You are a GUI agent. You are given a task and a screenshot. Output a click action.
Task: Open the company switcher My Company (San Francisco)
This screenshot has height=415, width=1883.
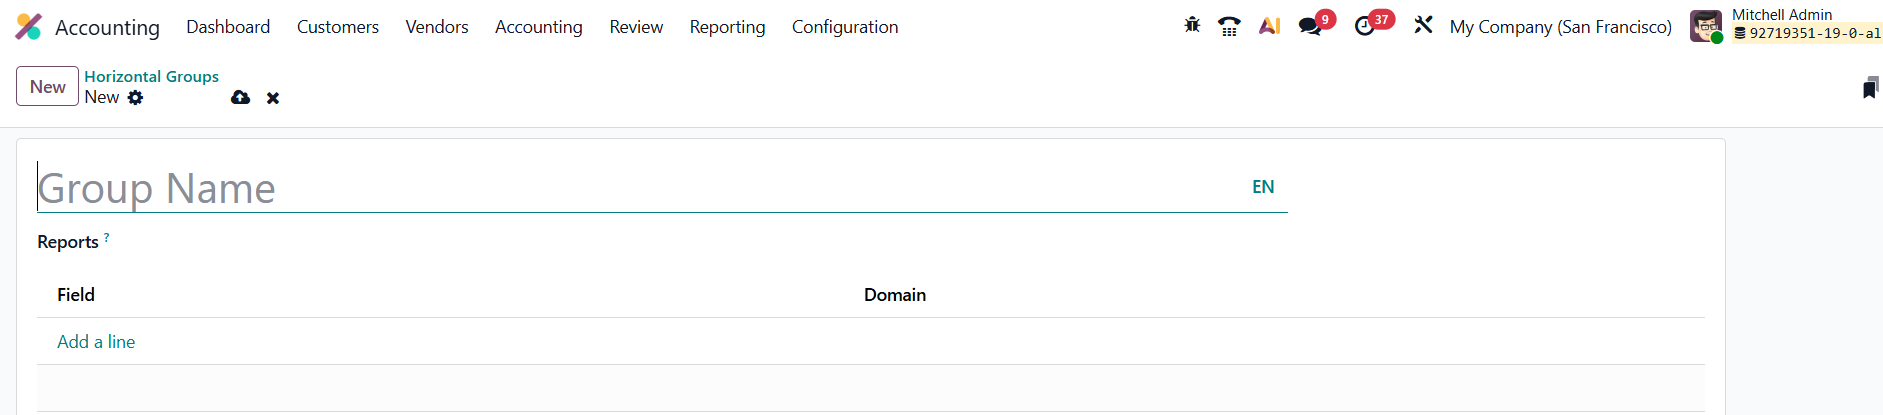click(x=1560, y=27)
